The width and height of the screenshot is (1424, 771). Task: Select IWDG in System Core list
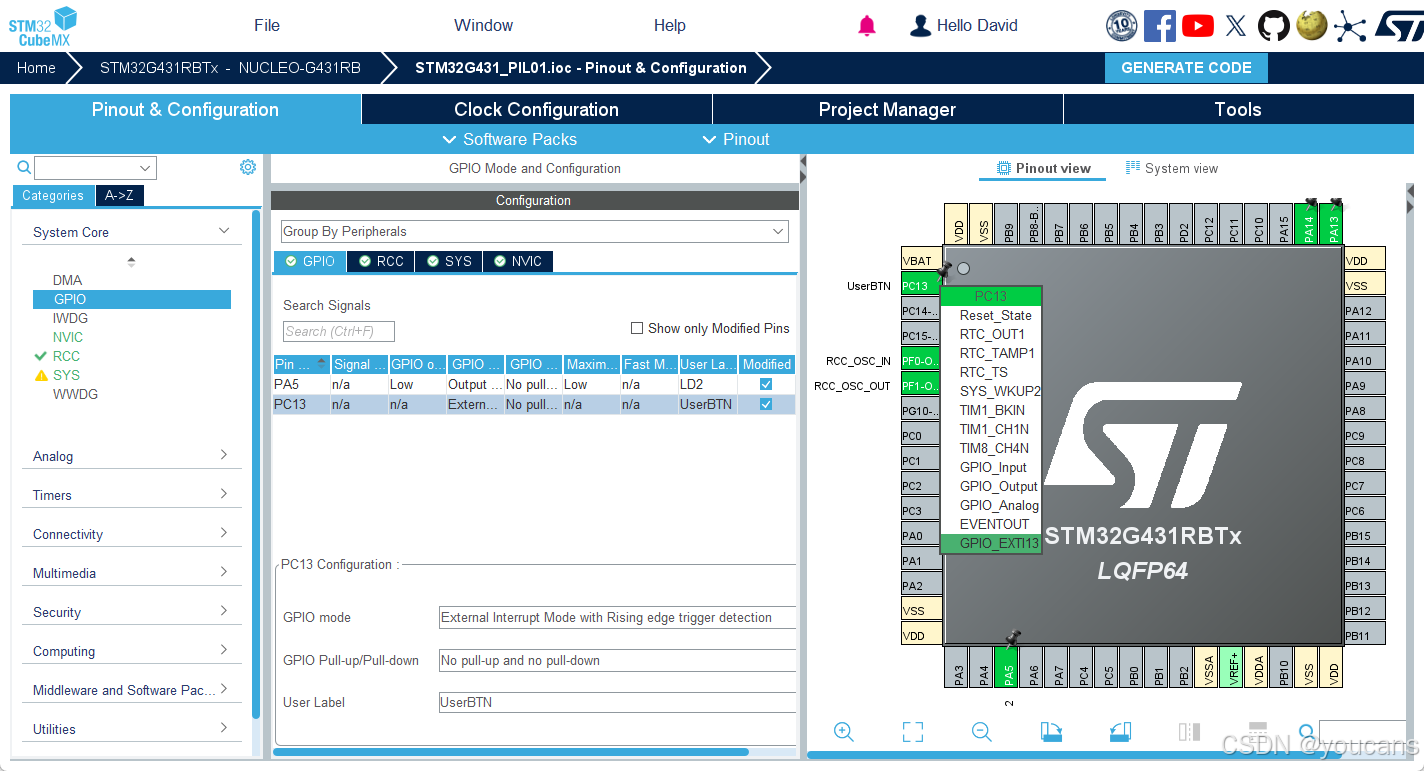click(70, 318)
